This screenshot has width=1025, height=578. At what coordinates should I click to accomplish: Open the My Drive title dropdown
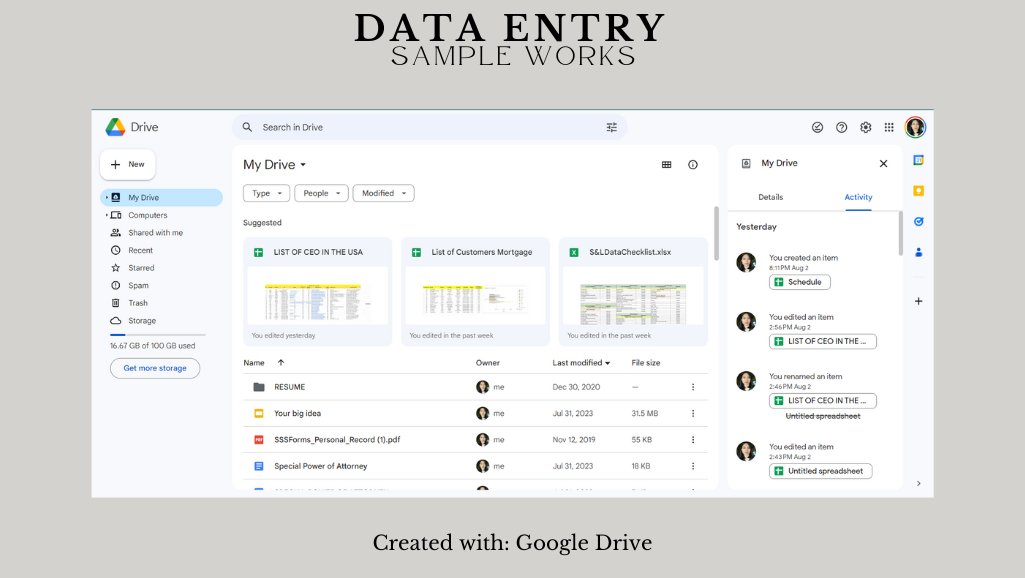[275, 165]
